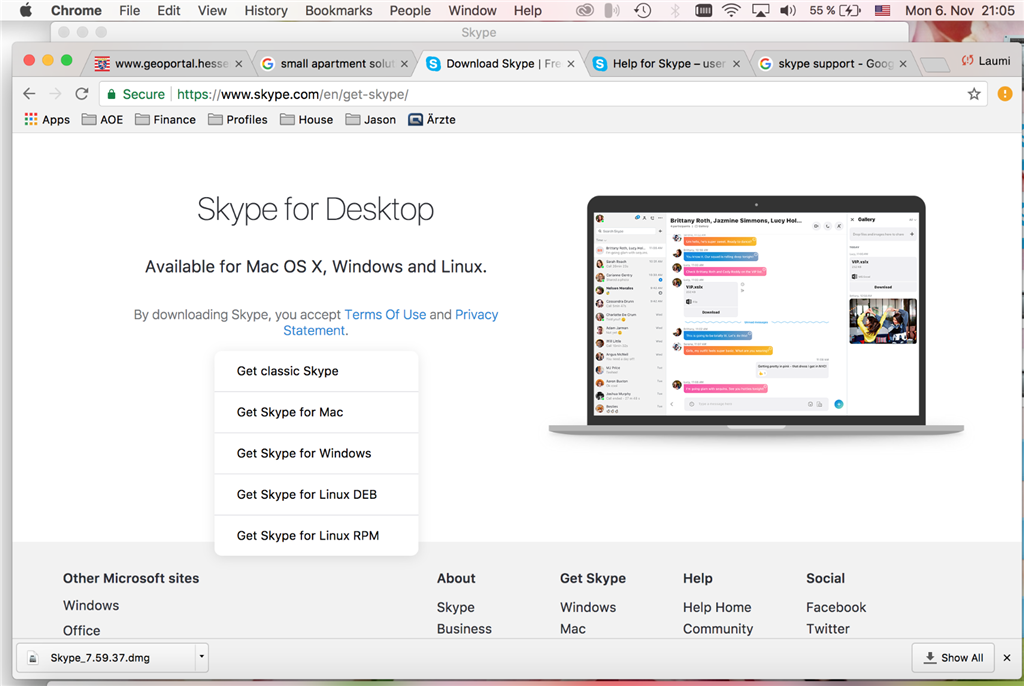Open the Skype_7.59.37.dmg download options arrow
Screen dimensions: 1024x686
point(202,657)
